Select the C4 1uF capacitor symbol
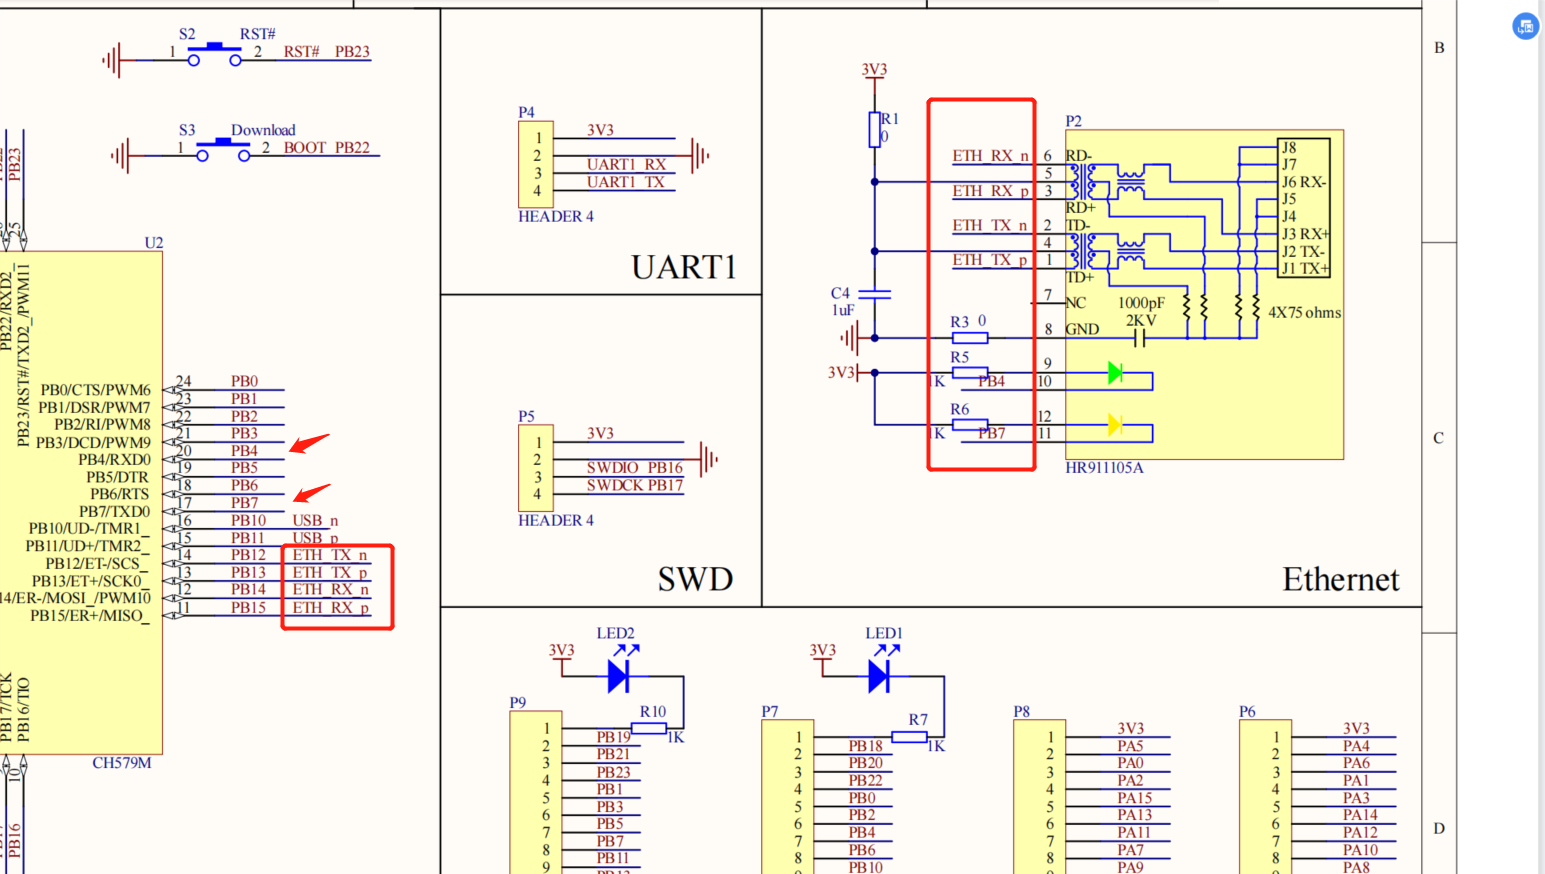This screenshot has width=1545, height=874. [x=875, y=294]
